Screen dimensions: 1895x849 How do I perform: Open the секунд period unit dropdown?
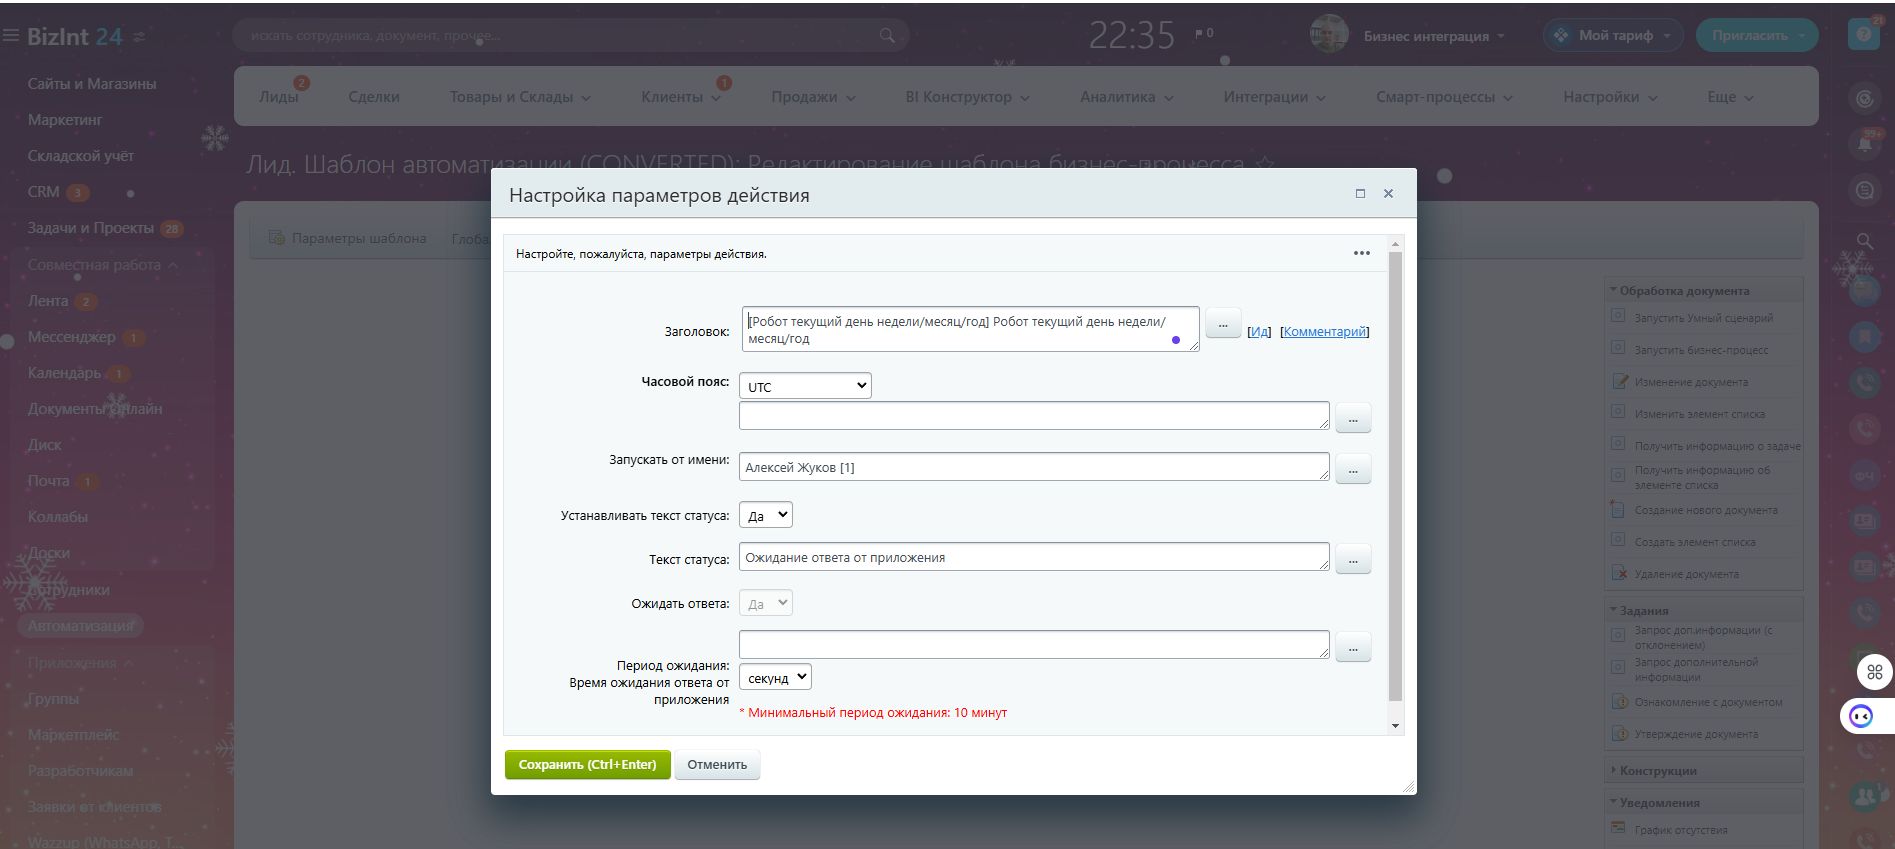[775, 678]
